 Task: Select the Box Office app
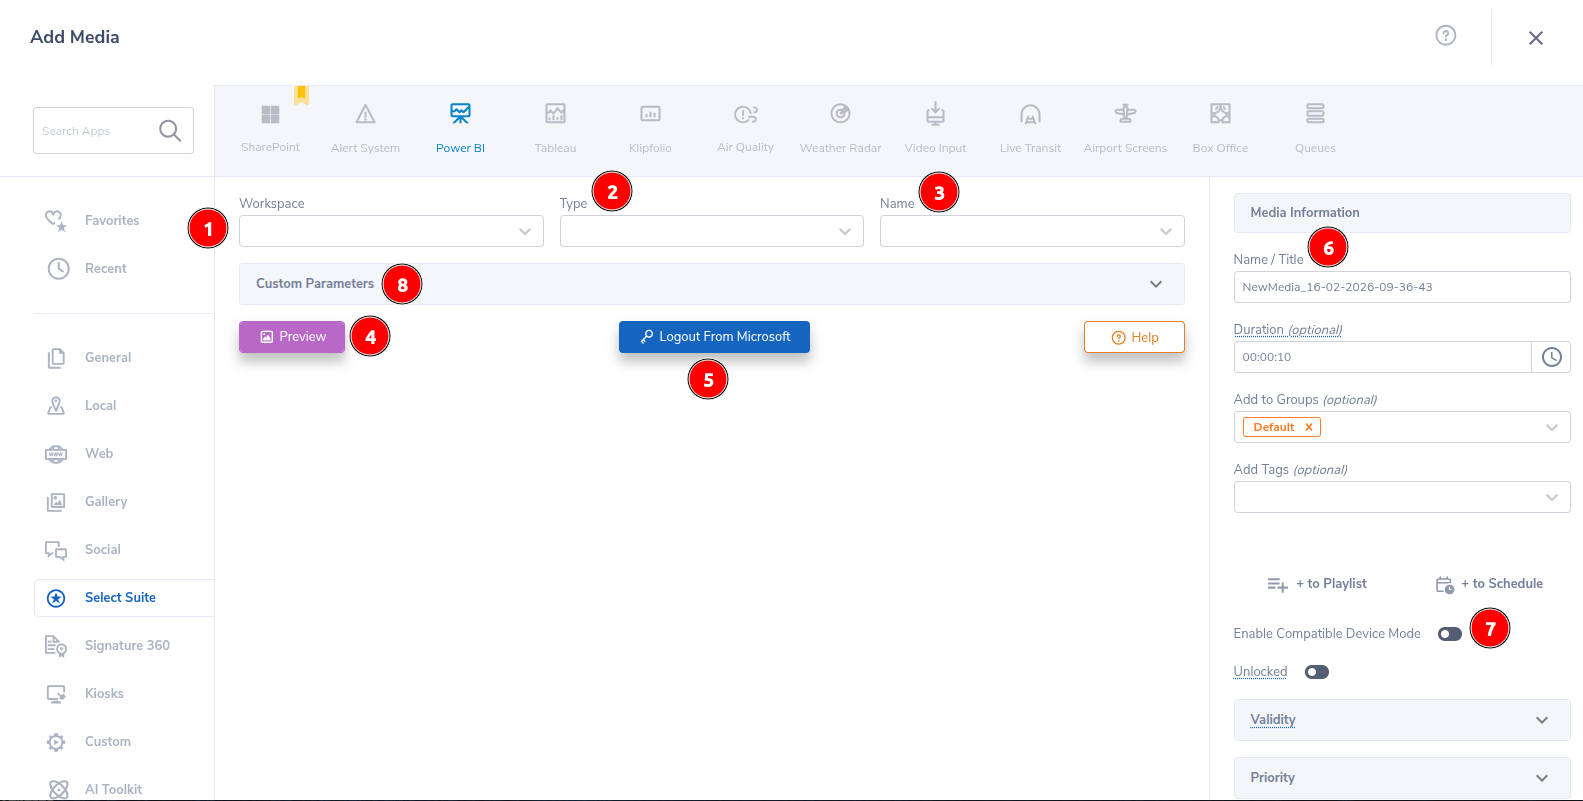click(x=1220, y=127)
